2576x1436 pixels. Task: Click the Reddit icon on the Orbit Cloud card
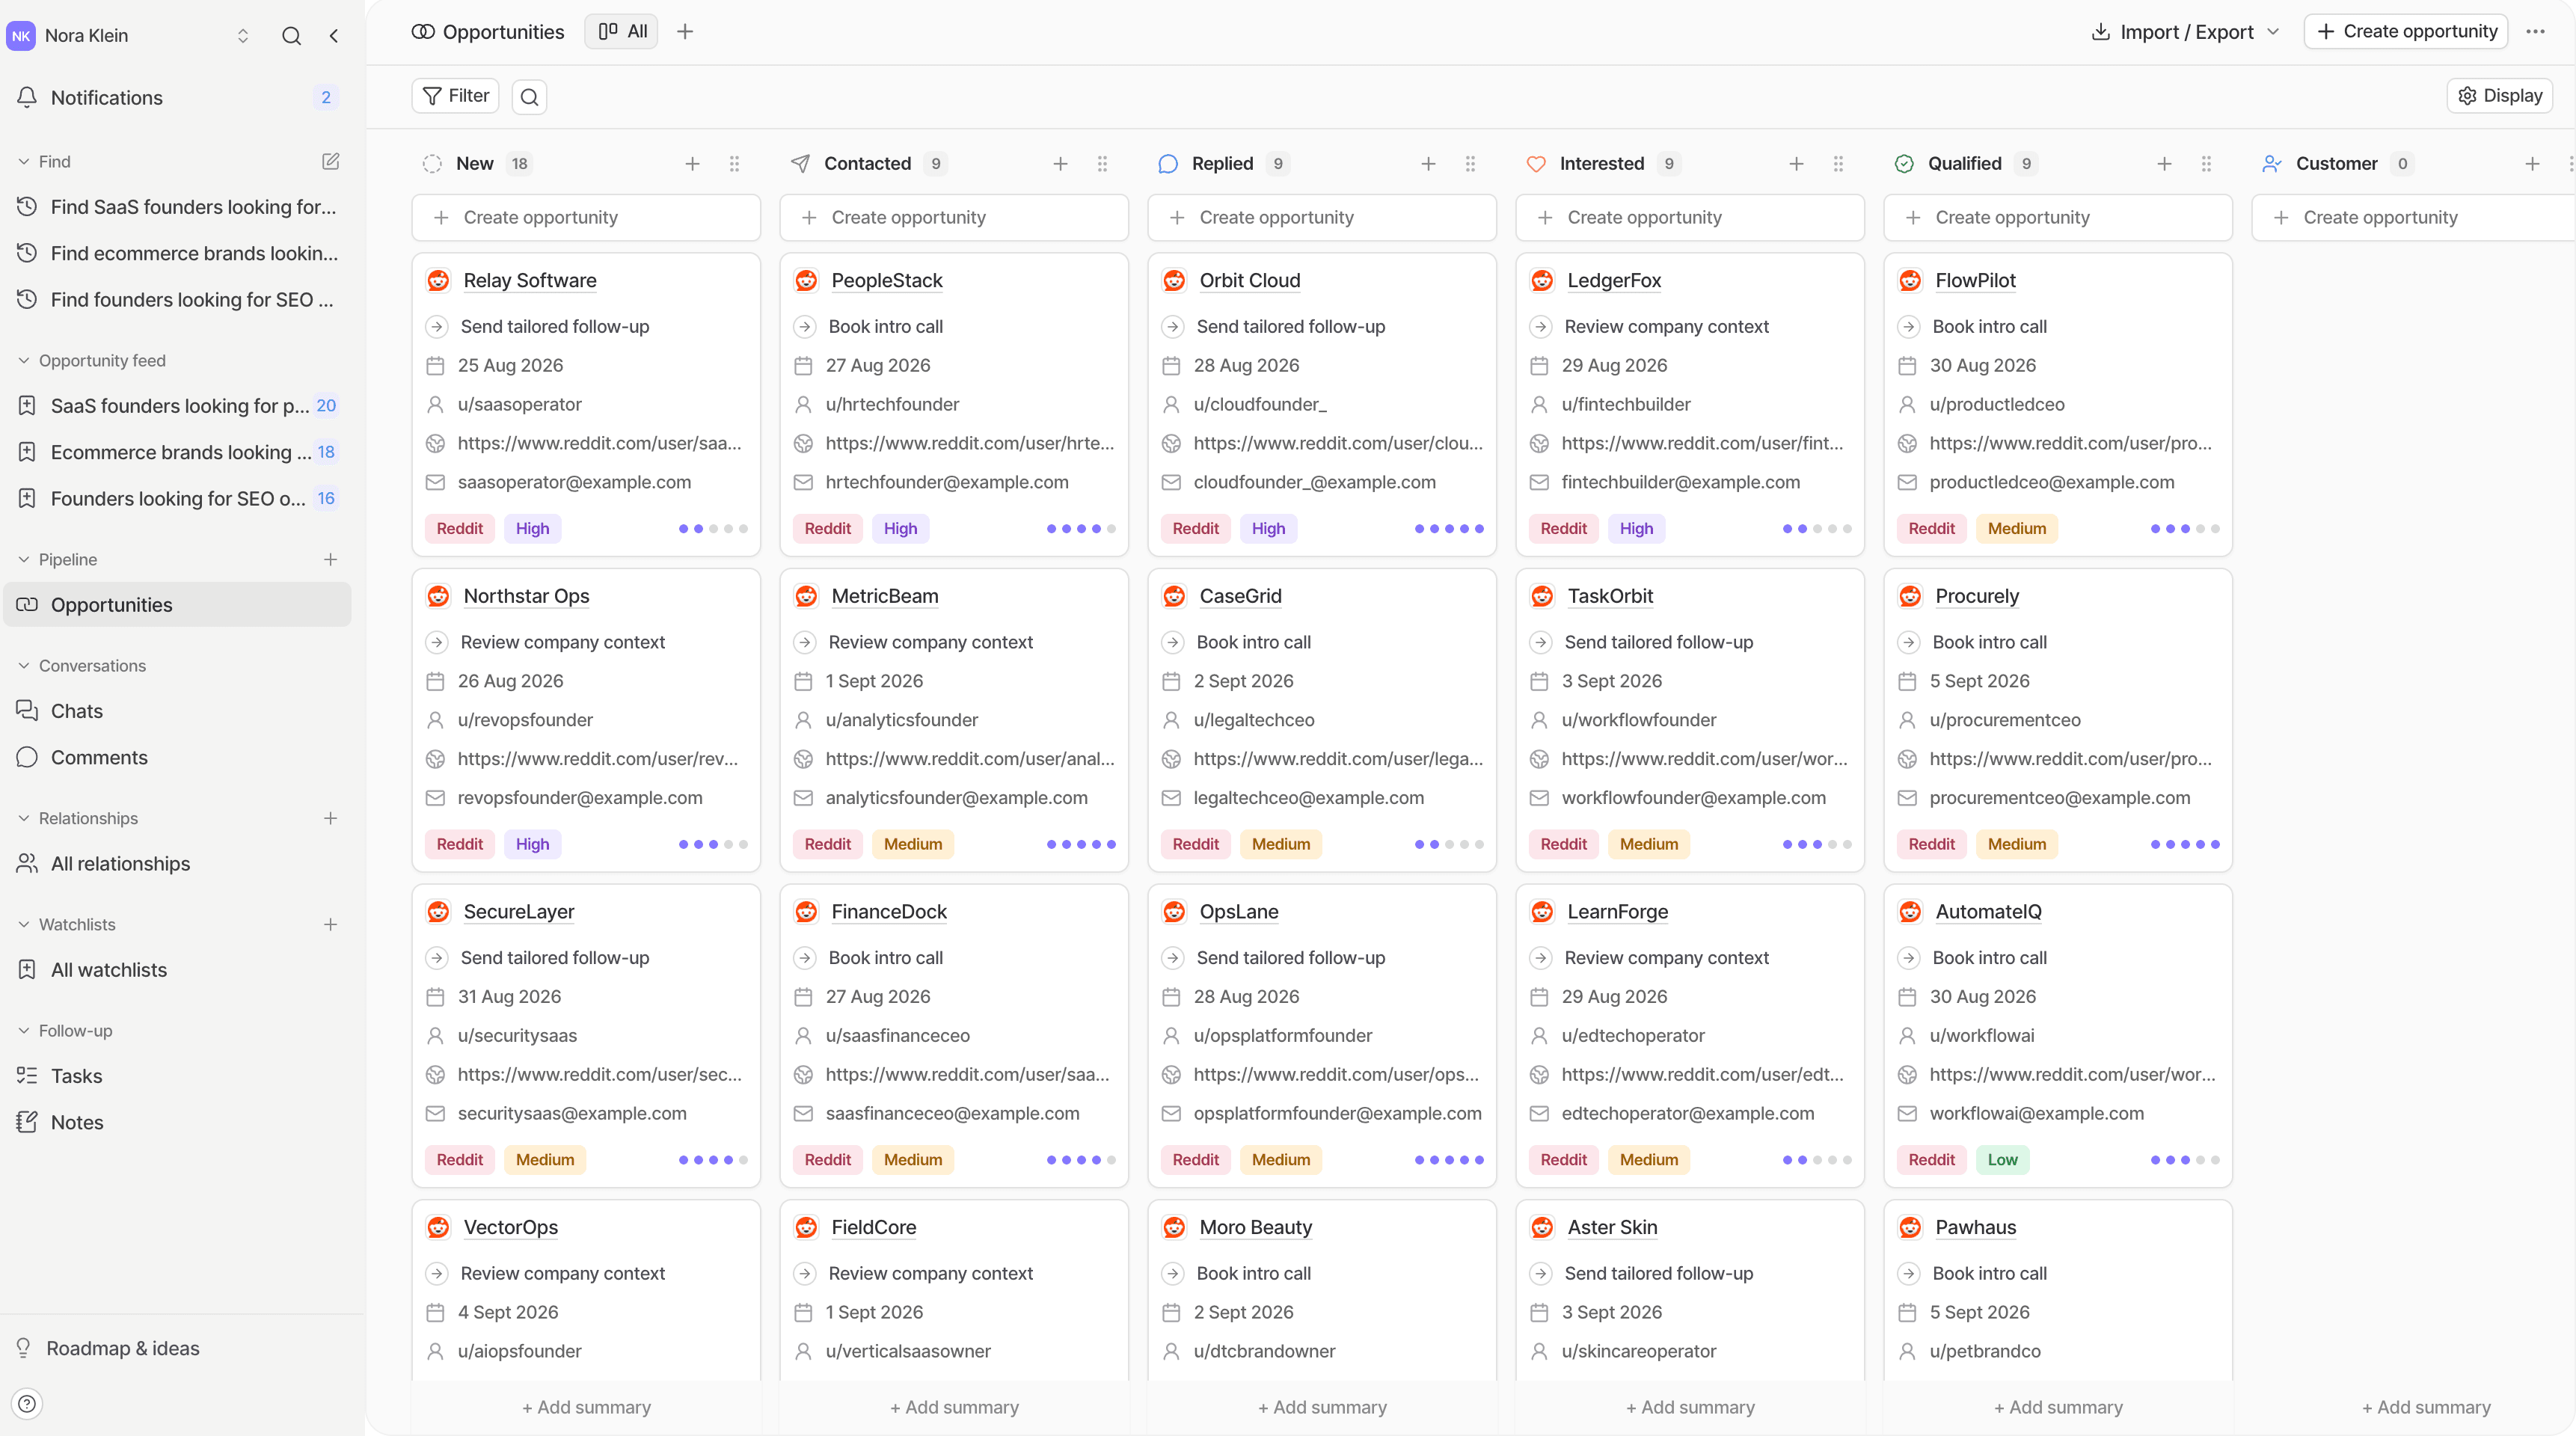pos(1174,281)
